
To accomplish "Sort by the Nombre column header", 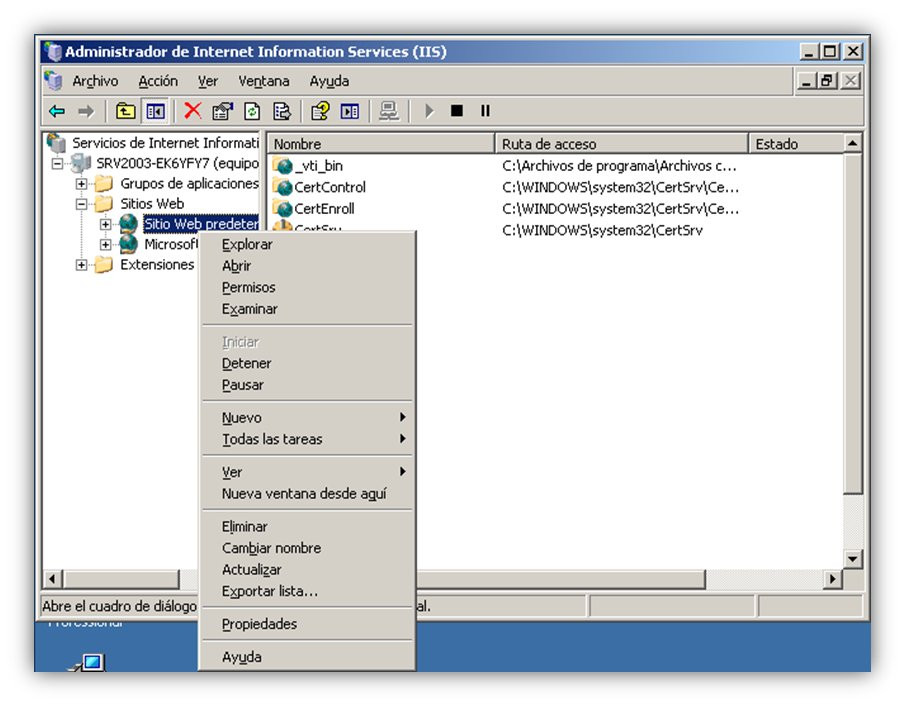I will (381, 144).
